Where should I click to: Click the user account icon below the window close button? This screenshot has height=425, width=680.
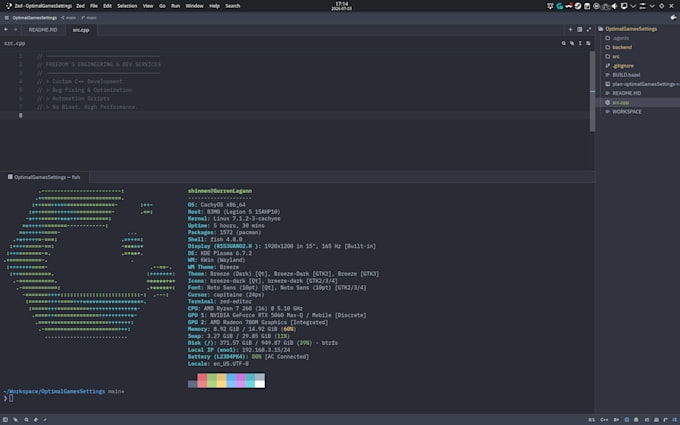coord(673,18)
